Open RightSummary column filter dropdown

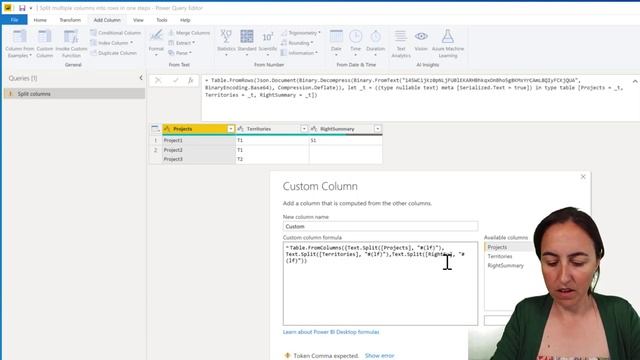[377, 129]
